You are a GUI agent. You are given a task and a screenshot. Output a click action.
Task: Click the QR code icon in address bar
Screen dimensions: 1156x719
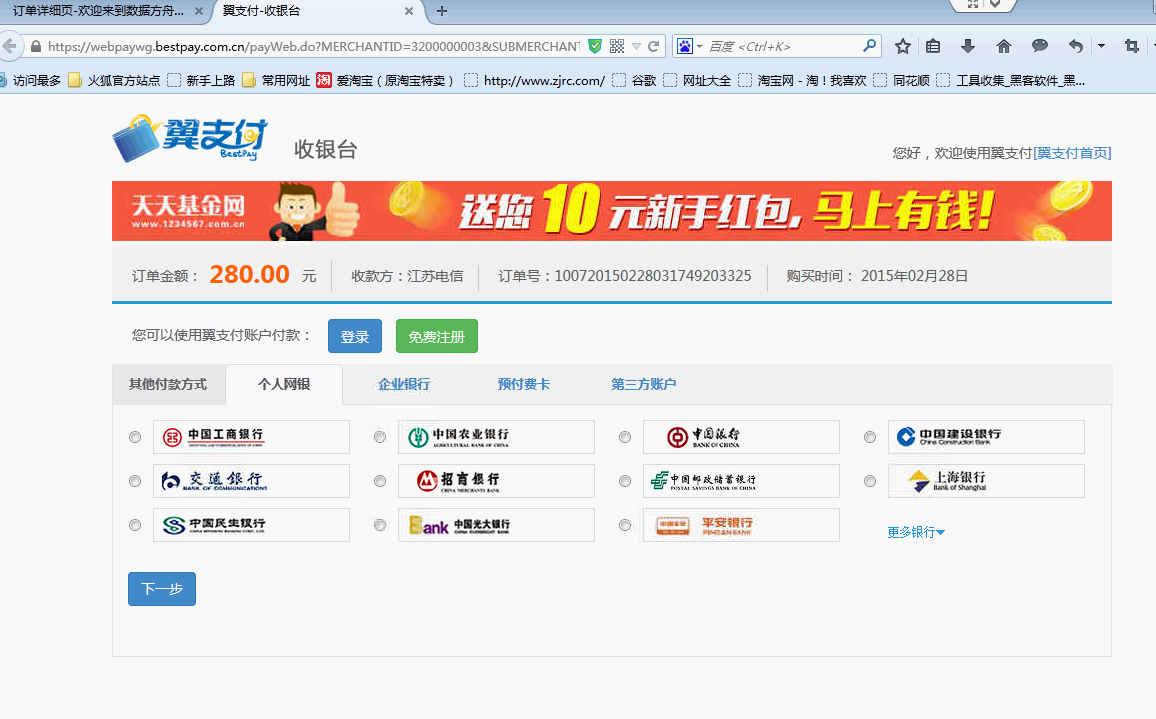[617, 46]
